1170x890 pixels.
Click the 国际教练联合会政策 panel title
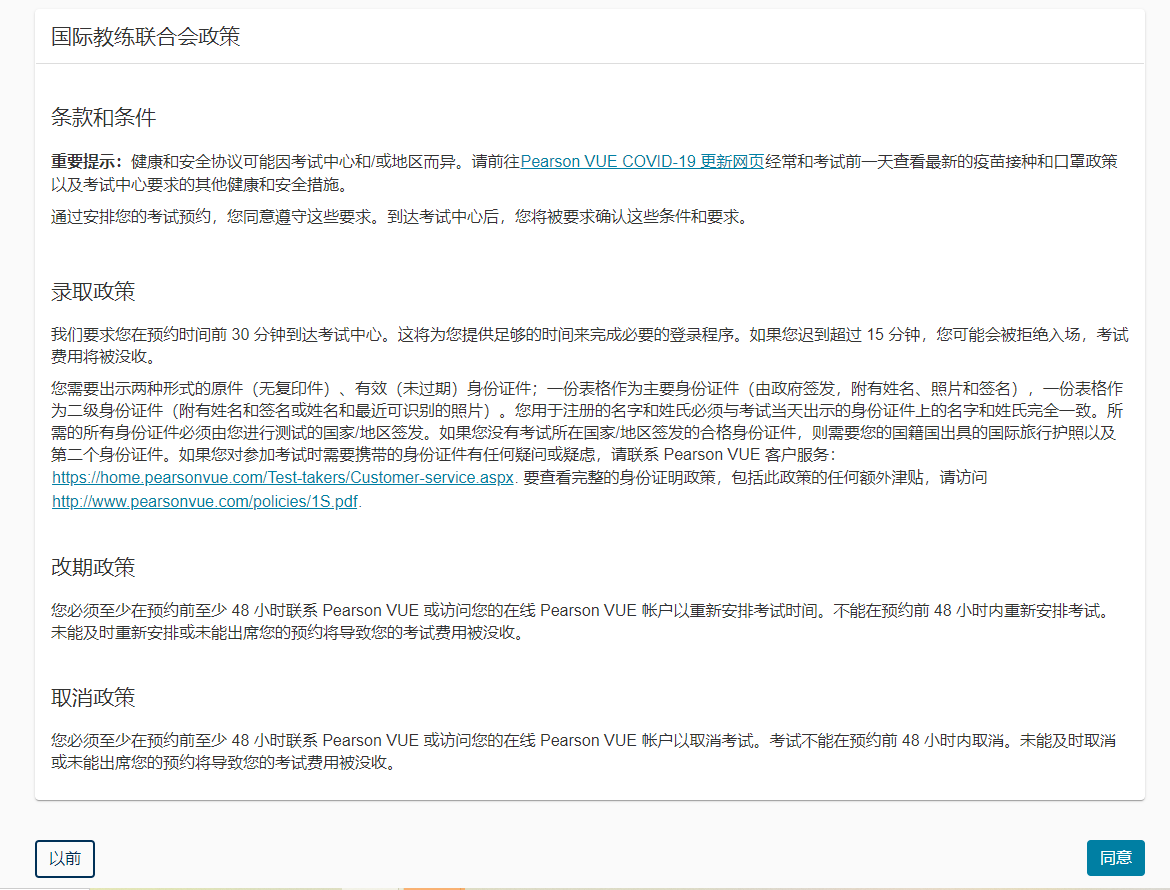coord(145,38)
